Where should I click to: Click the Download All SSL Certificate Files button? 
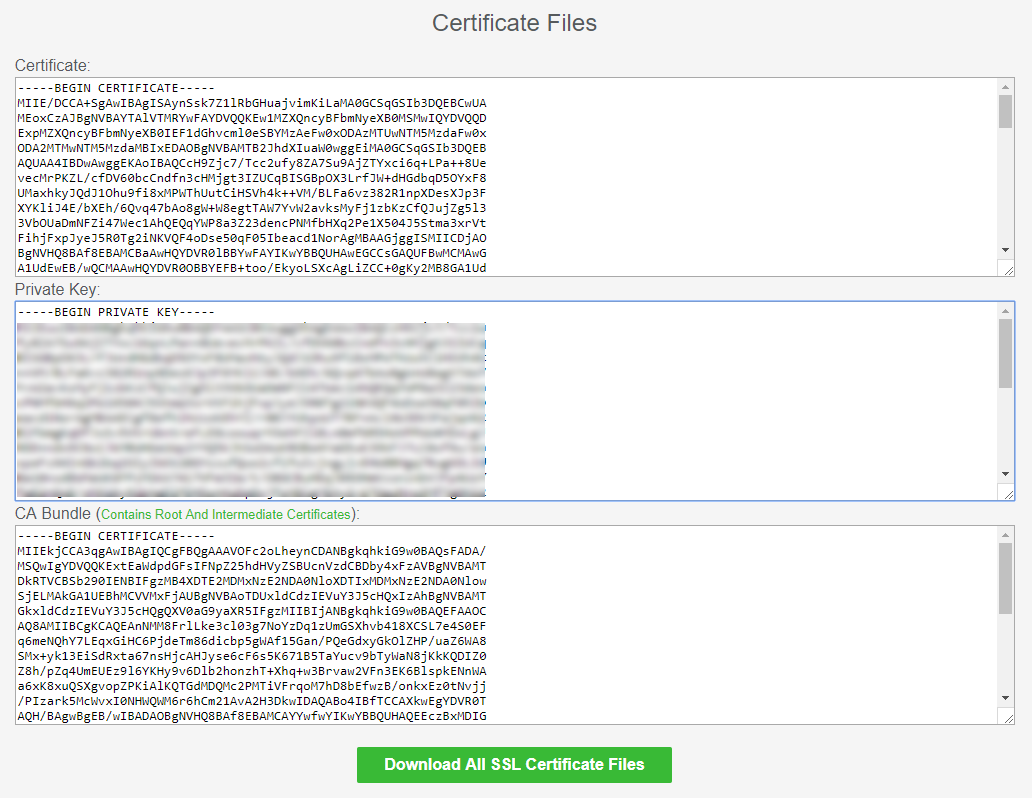click(514, 764)
